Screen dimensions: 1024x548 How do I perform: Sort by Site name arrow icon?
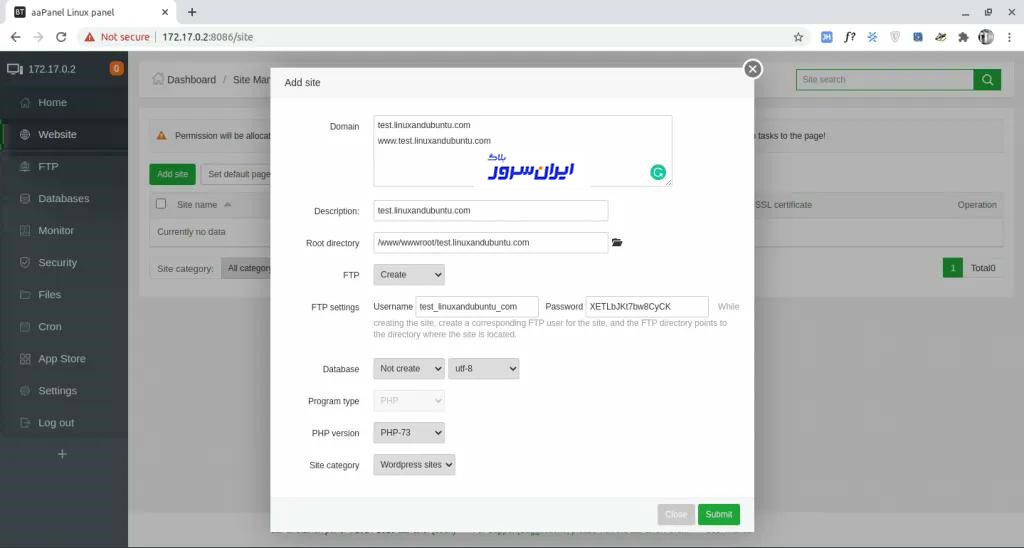point(228,204)
